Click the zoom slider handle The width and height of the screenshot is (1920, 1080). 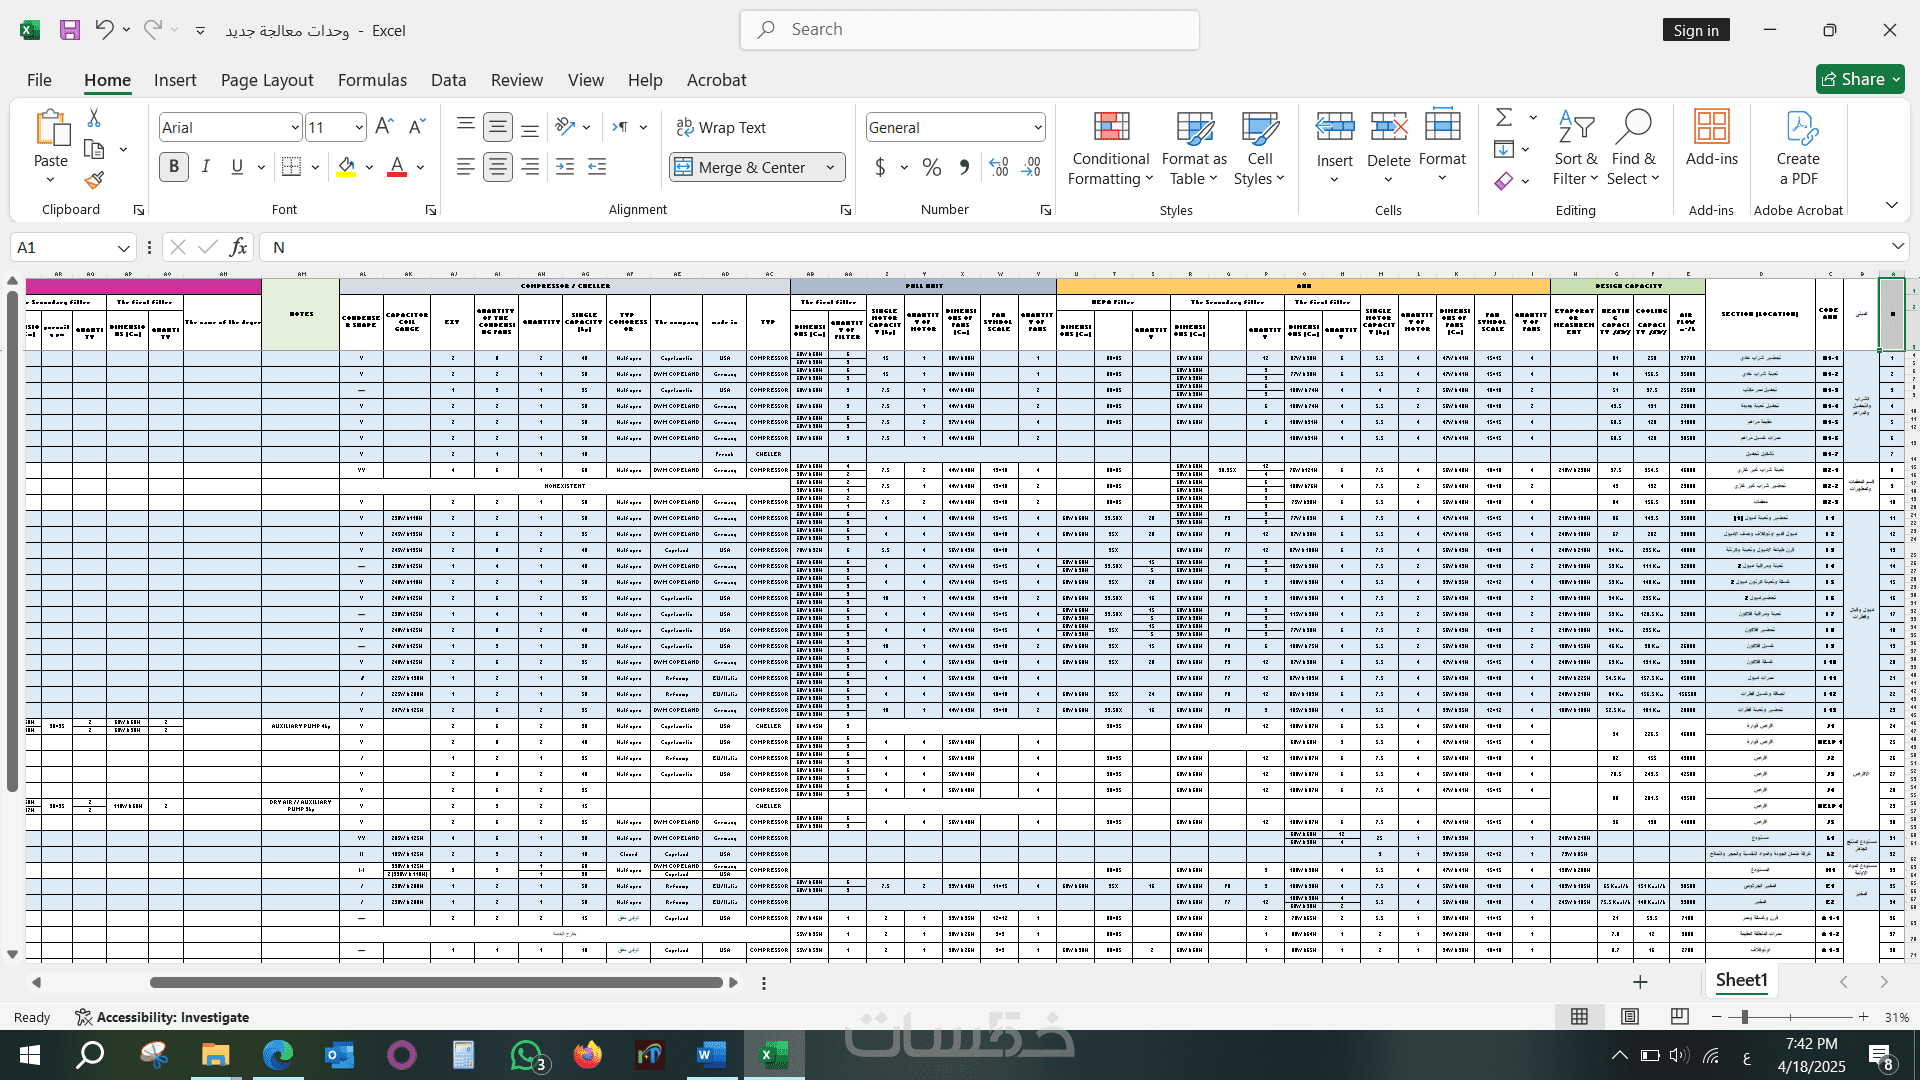1745,1017
